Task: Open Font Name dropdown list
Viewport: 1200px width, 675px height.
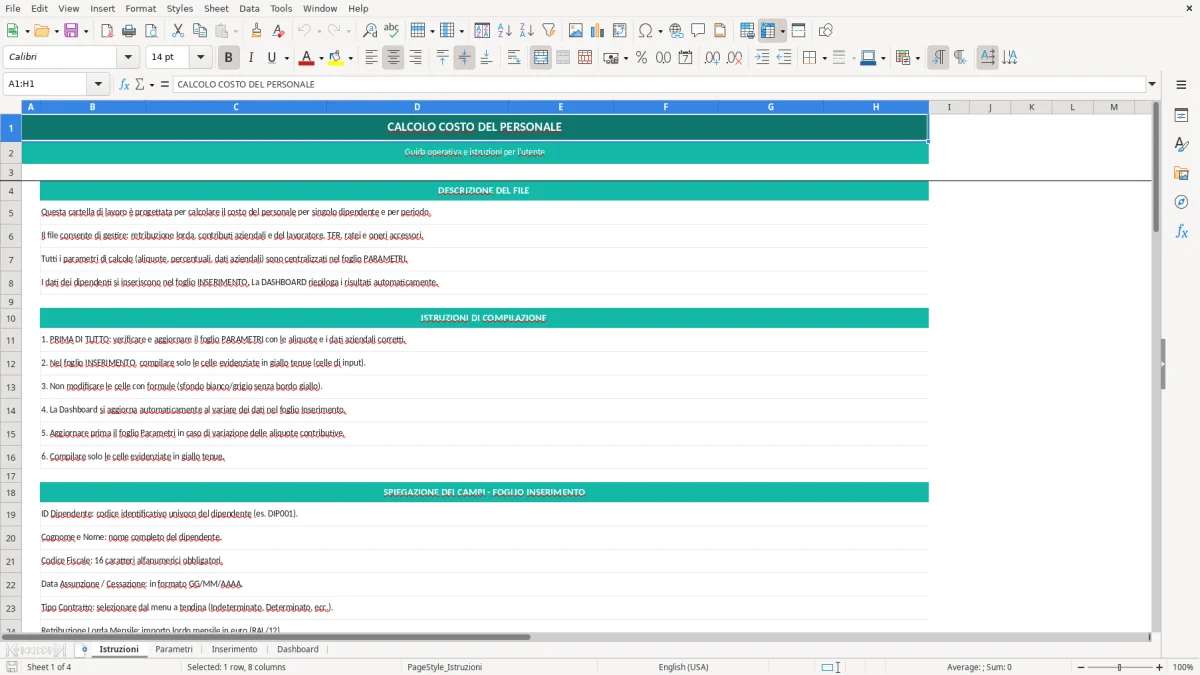Action: [x=128, y=58]
